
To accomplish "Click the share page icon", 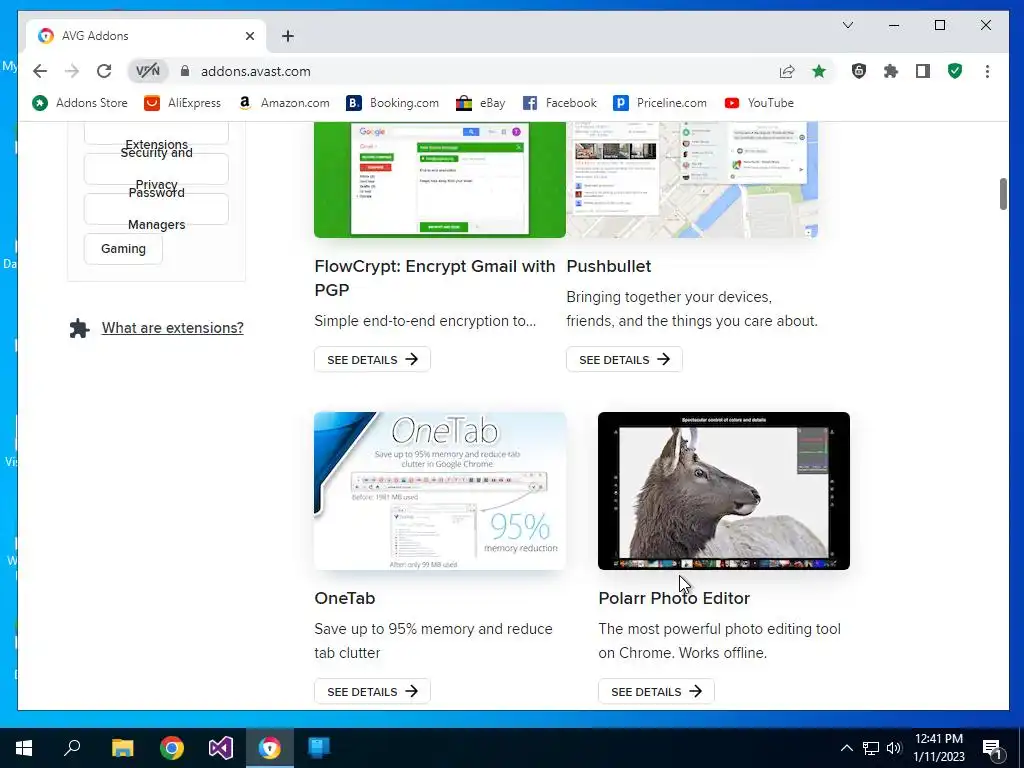I will click(787, 71).
